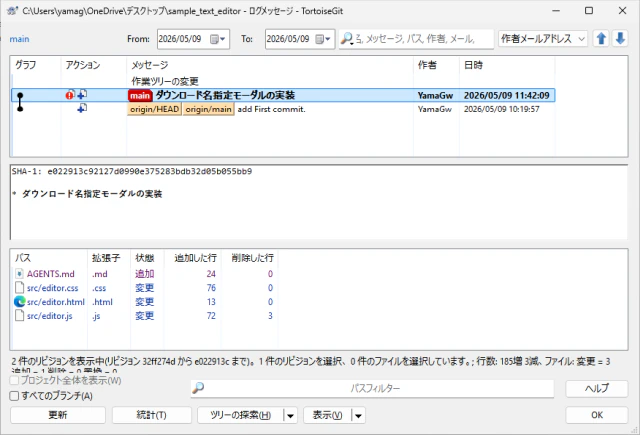The image size is (640, 435).
Task: Toggle the すべてのブランチ(A) checkbox
Action: click(x=14, y=396)
